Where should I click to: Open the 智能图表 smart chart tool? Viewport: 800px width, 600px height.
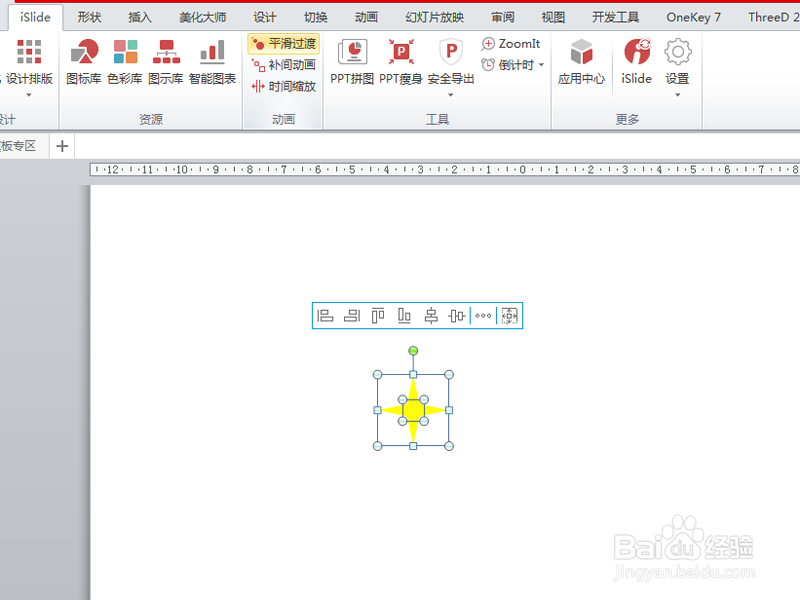[212, 61]
